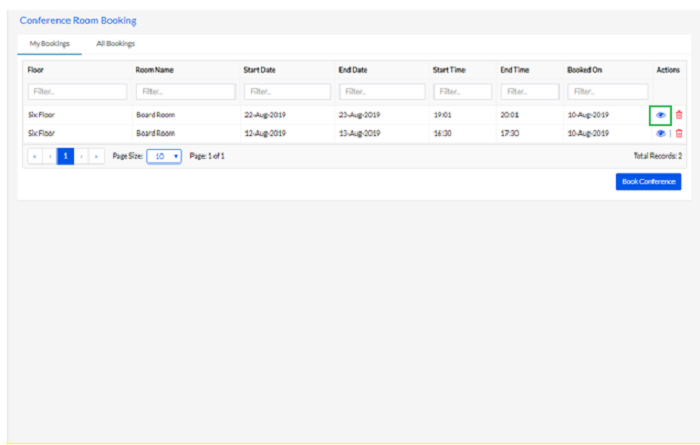Sort by the End Date column header

click(353, 70)
